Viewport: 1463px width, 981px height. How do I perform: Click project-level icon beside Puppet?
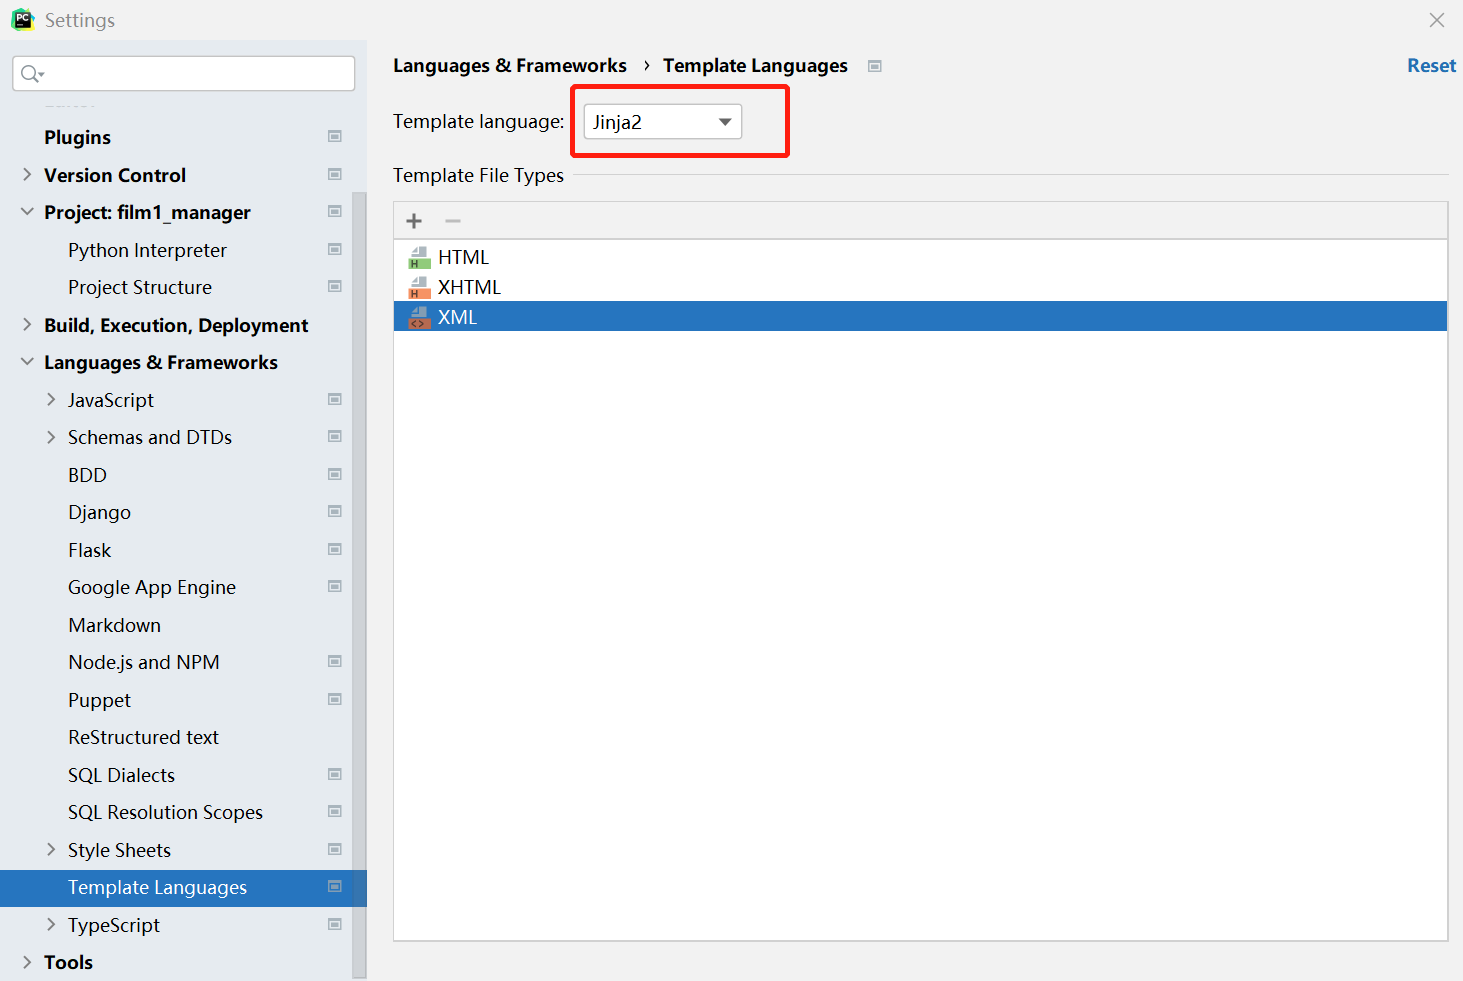click(335, 699)
